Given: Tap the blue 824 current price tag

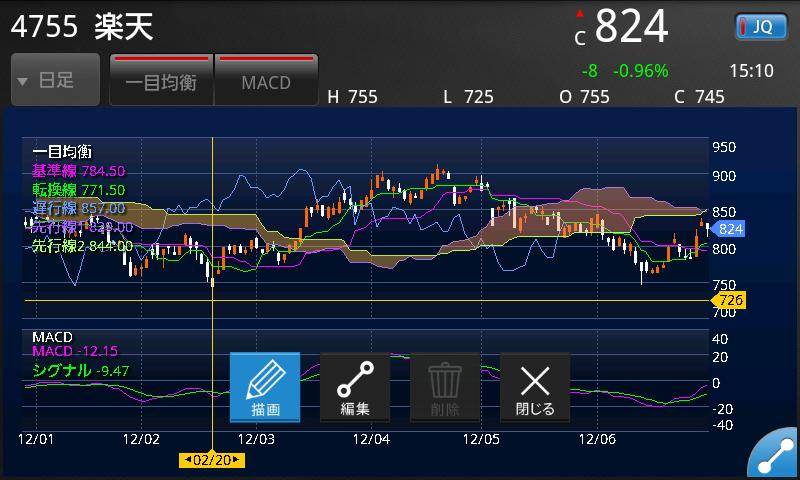Looking at the screenshot, I should 728,229.
